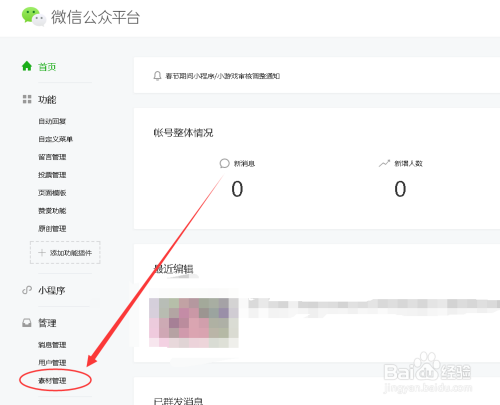Open 消息管理 under 管理
500x405 pixels.
click(52, 345)
